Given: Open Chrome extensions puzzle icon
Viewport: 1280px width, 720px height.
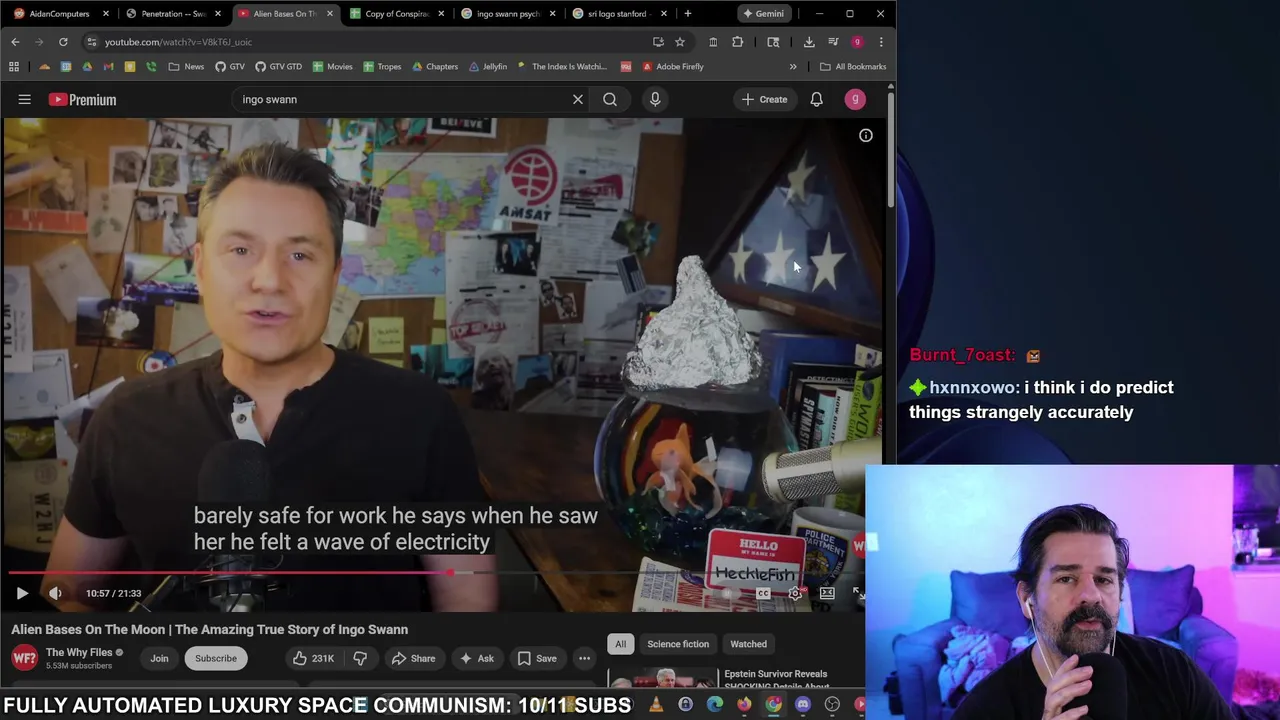Looking at the screenshot, I should coord(738,42).
